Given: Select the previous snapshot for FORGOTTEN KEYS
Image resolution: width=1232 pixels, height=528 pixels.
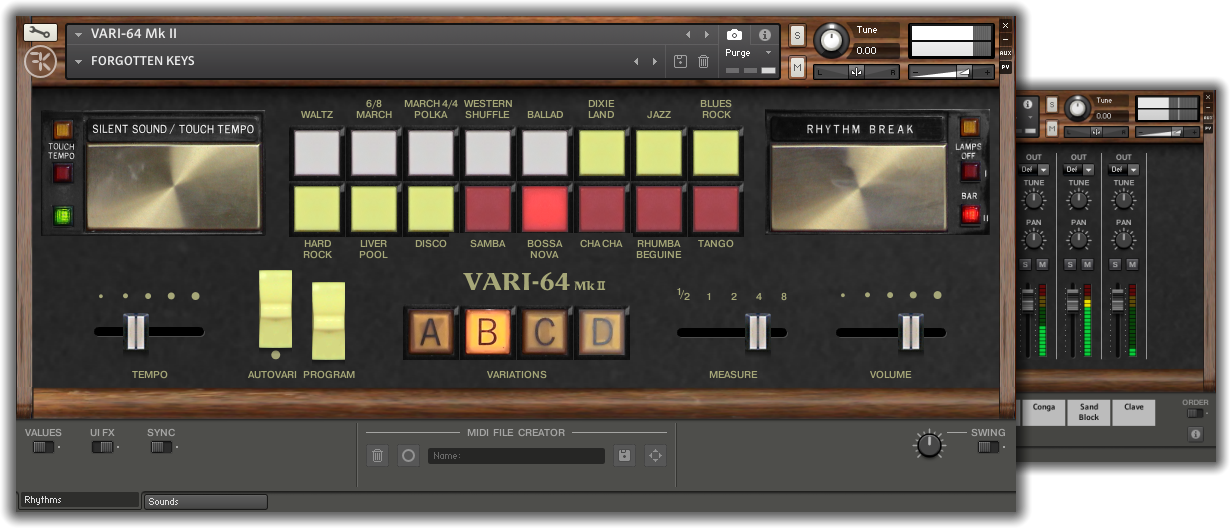Looking at the screenshot, I should (636, 62).
